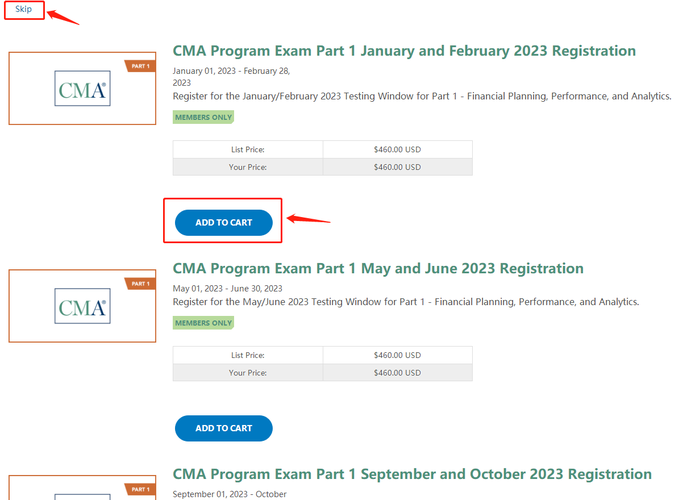Select Your Price amount for May/June exam

coord(397,373)
